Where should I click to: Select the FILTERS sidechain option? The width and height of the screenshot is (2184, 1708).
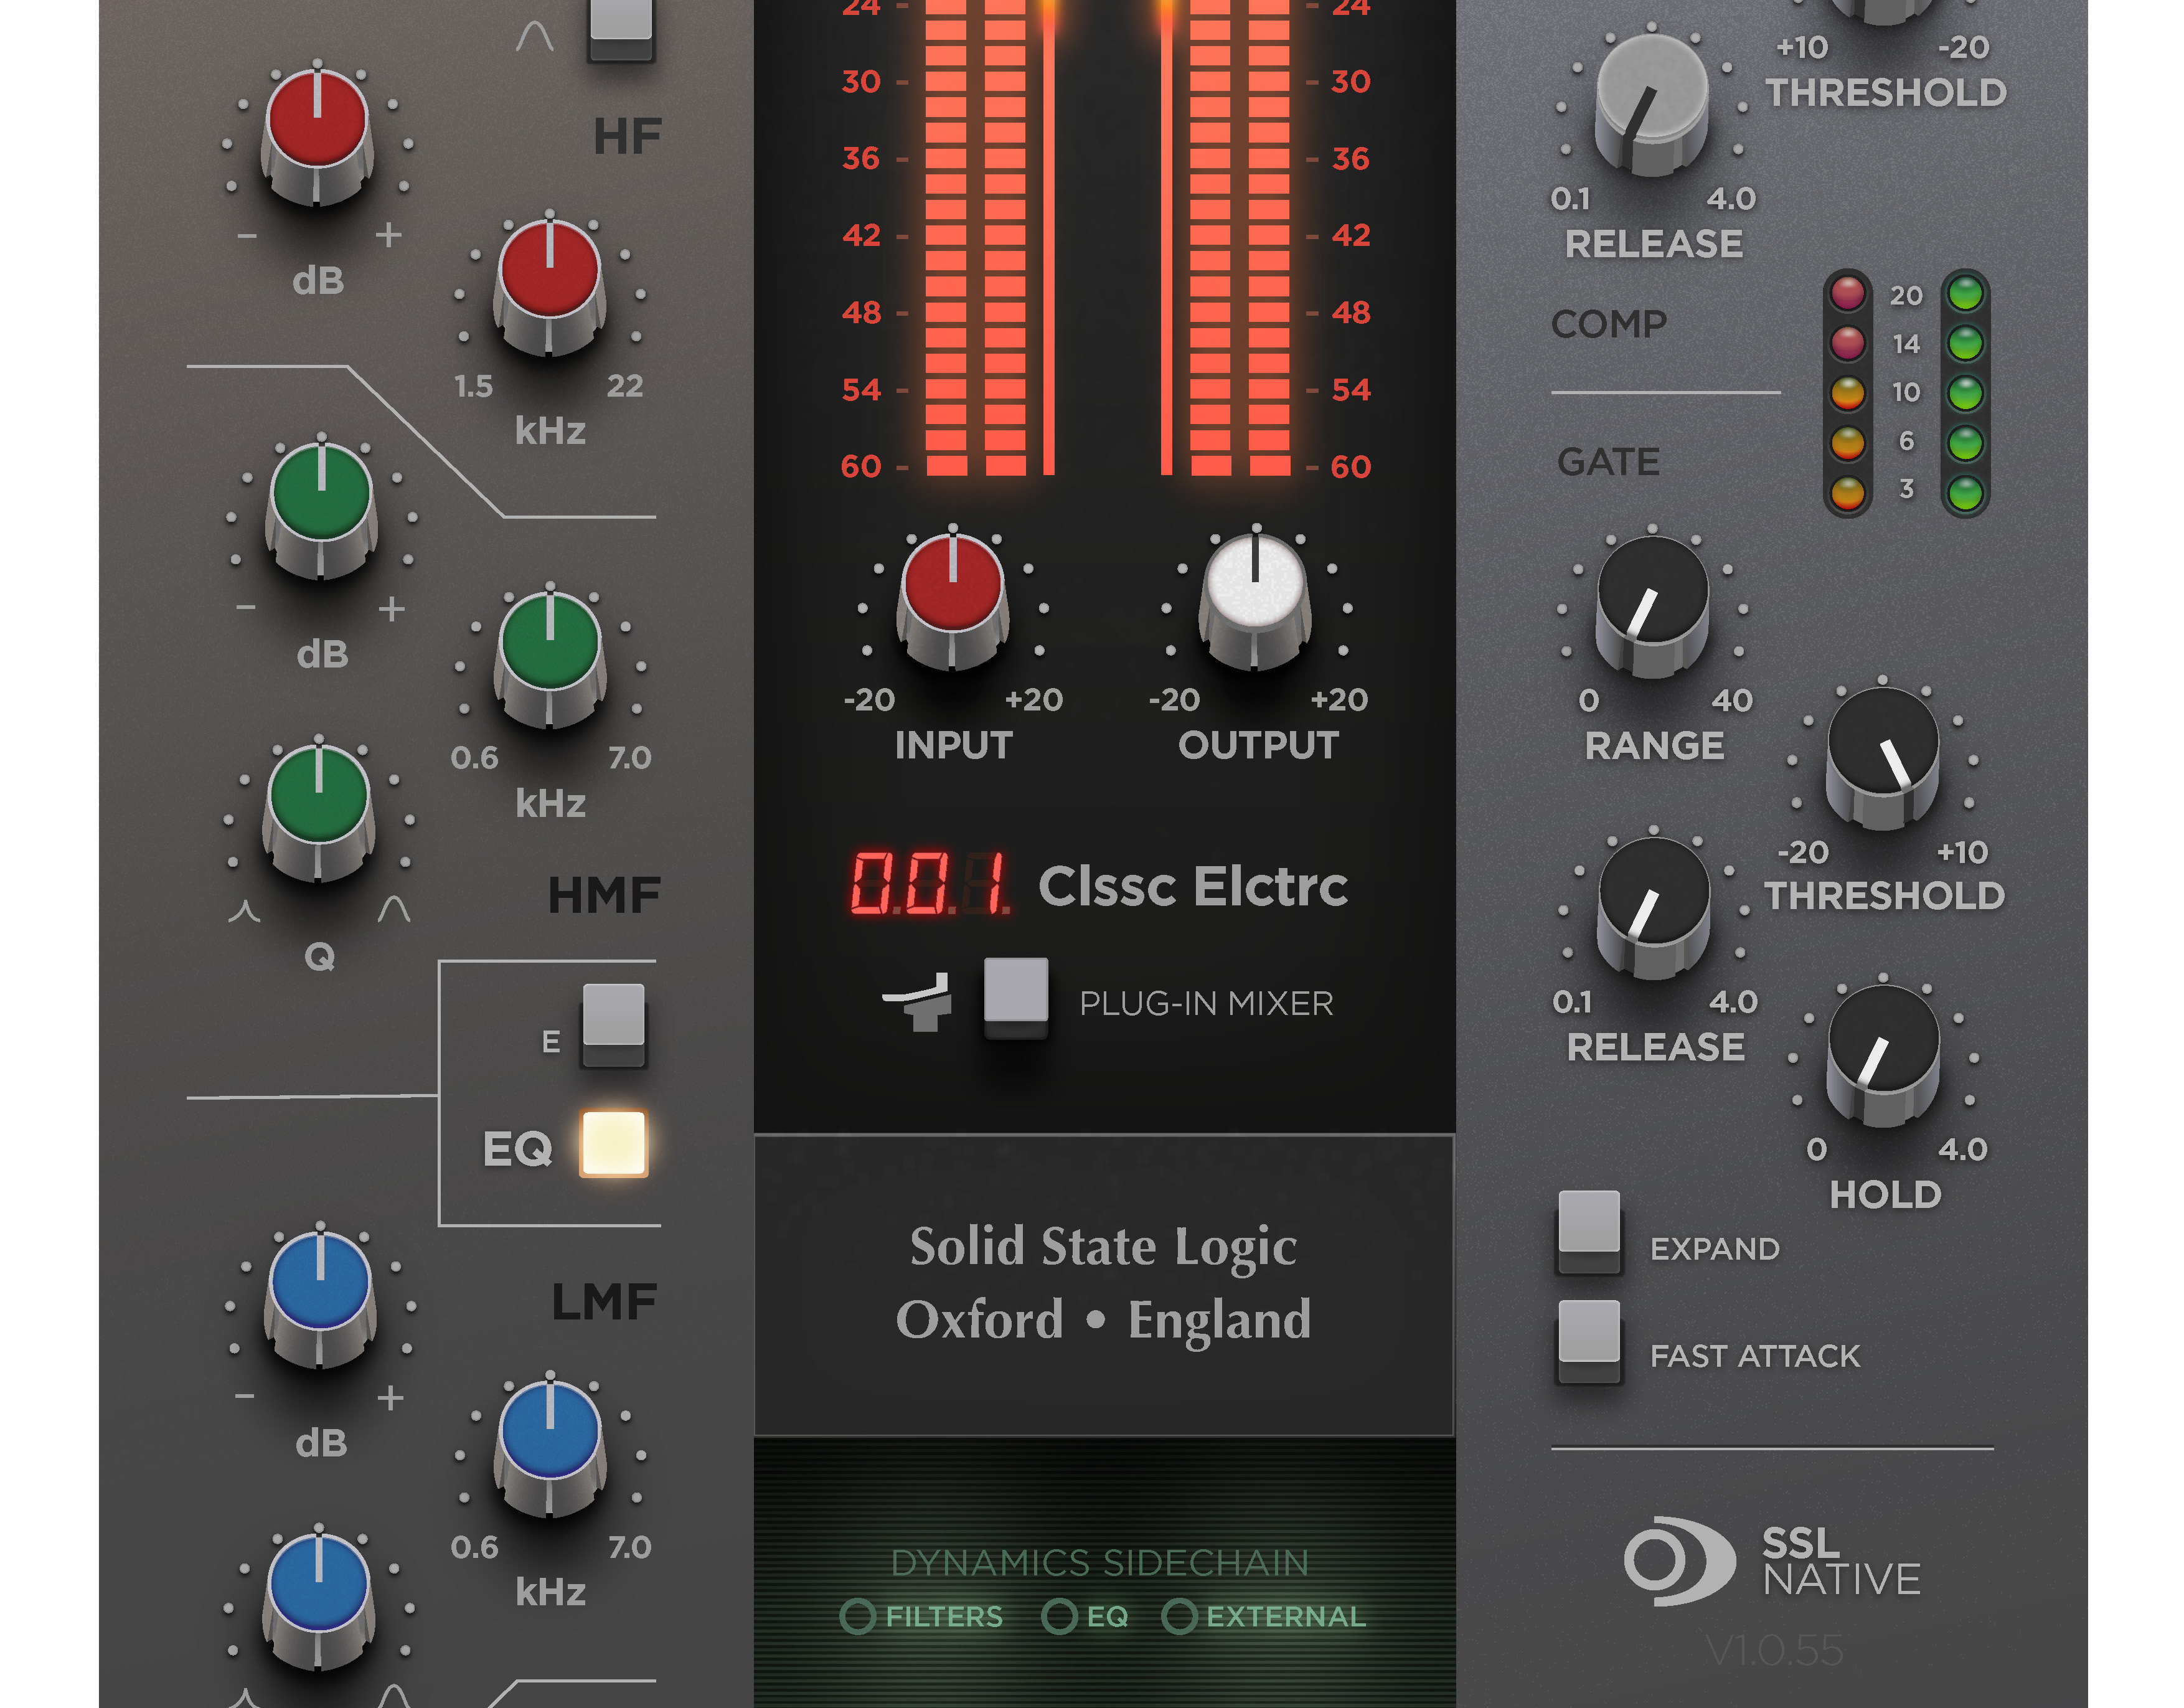click(x=921, y=1616)
